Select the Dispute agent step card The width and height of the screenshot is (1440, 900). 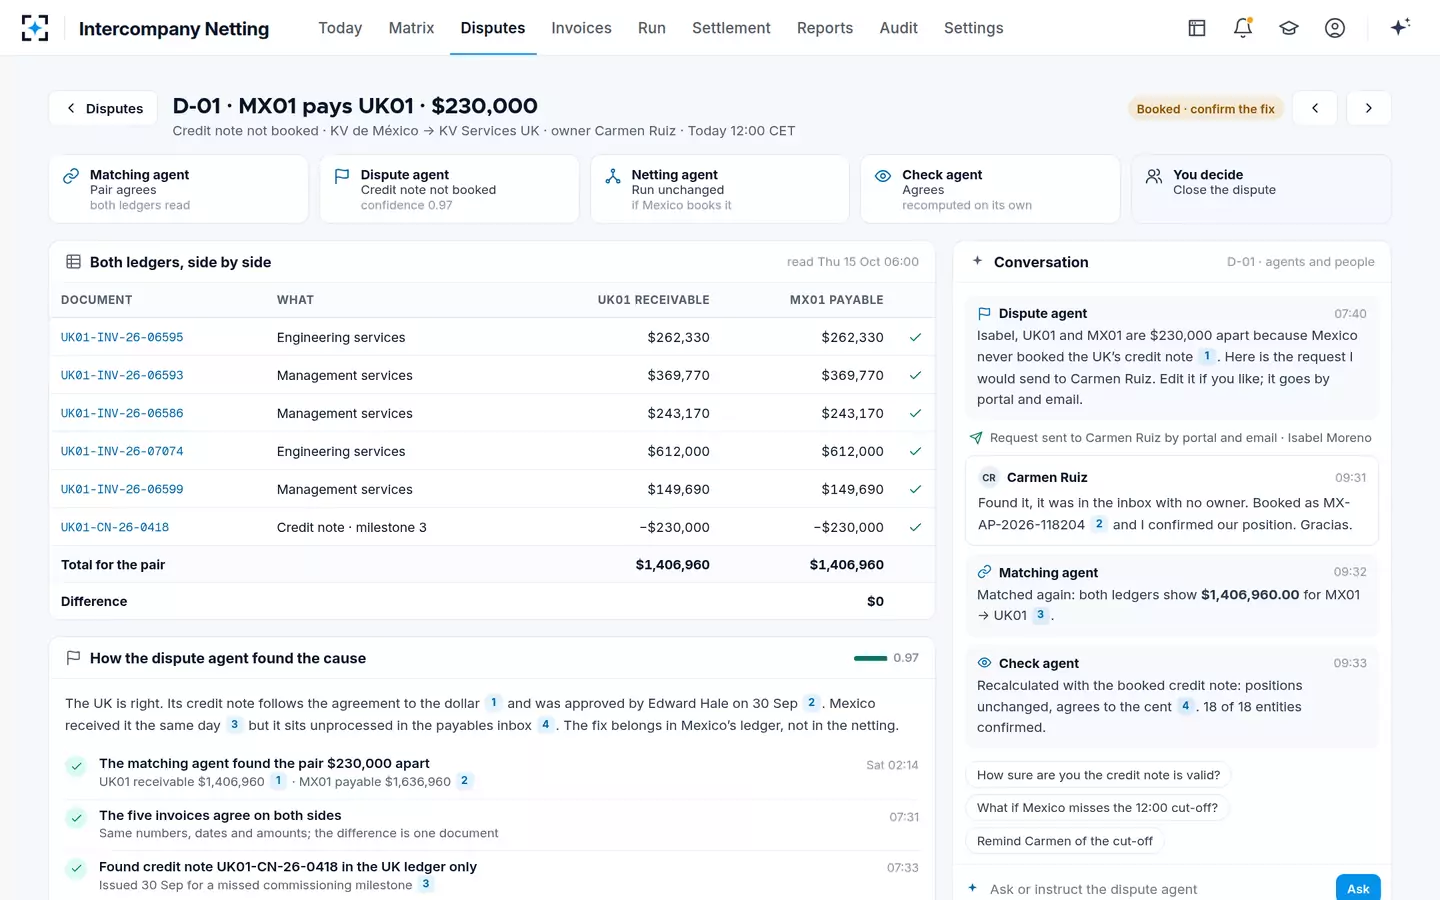[449, 189]
